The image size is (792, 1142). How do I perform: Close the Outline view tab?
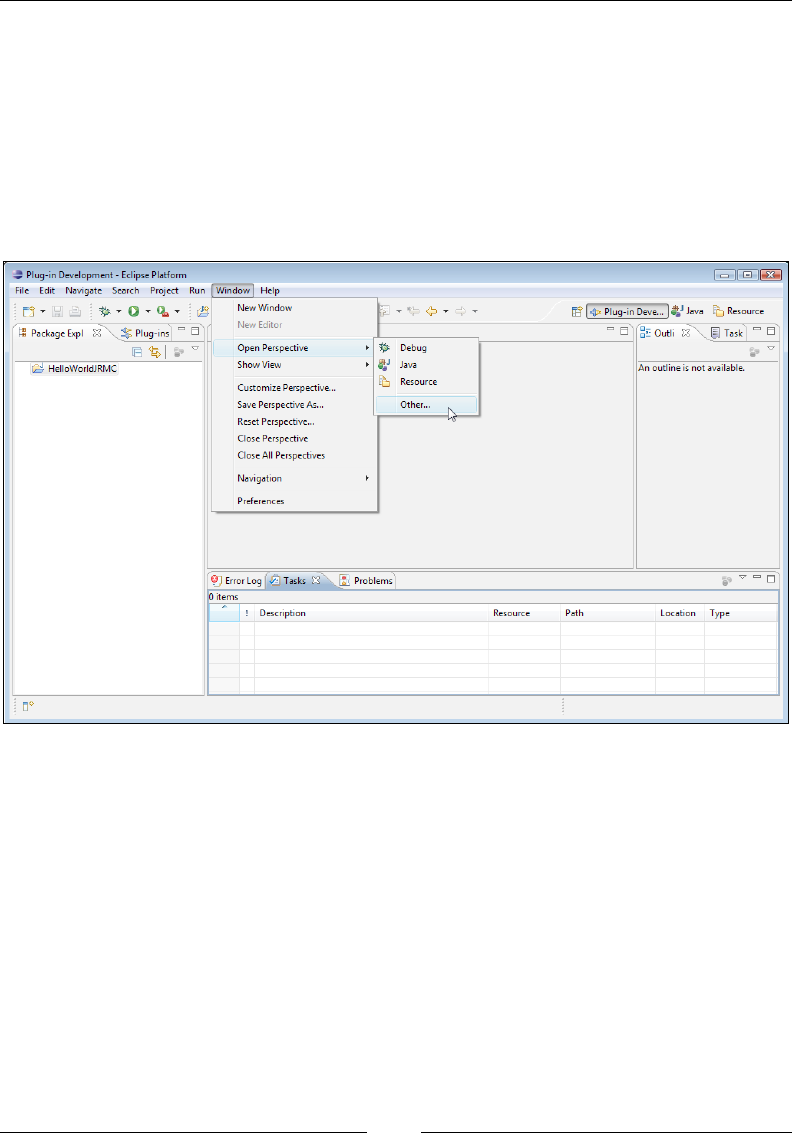pos(686,333)
